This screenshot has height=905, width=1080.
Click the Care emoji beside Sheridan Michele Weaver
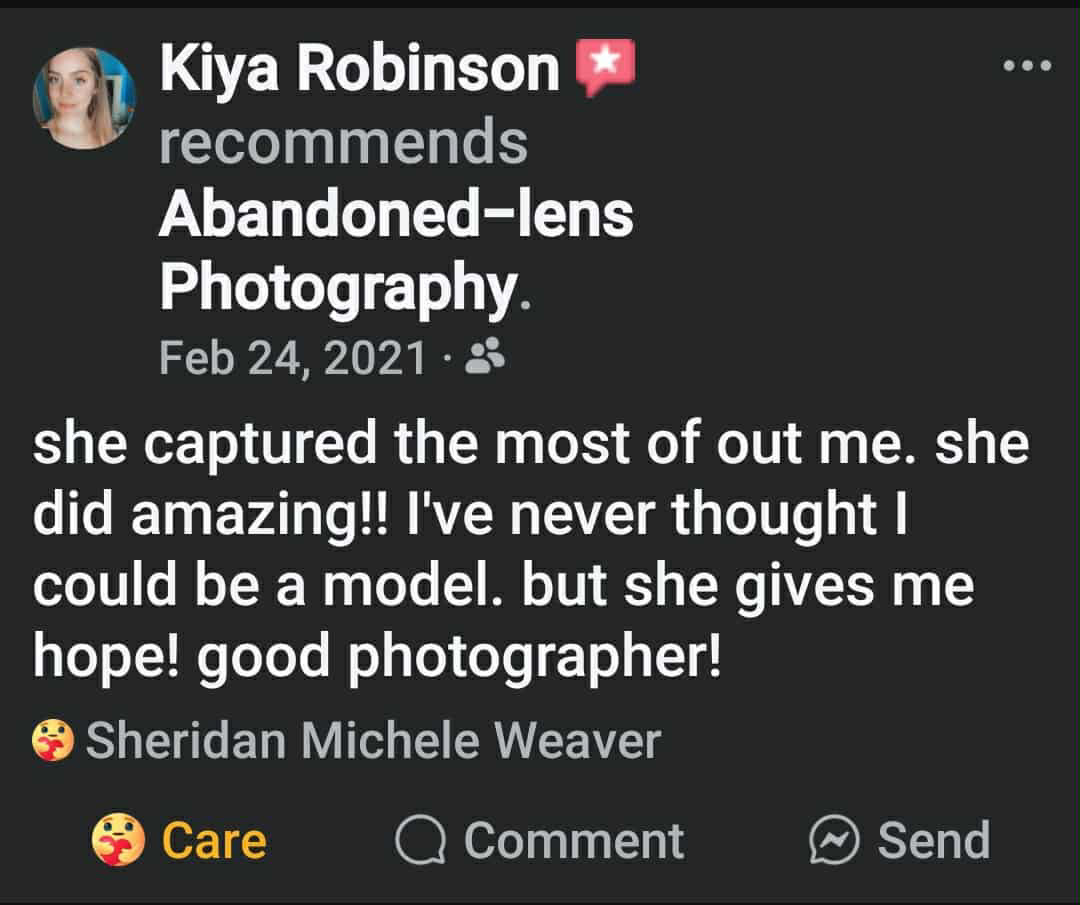[x=53, y=742]
